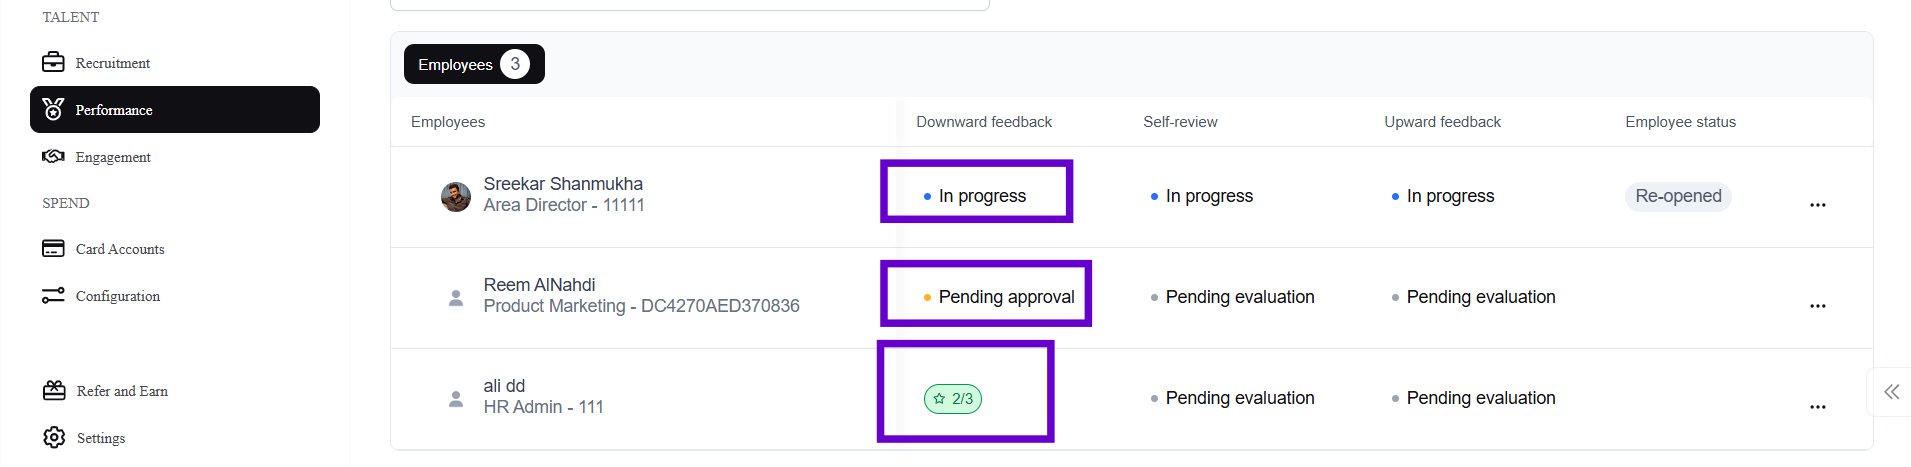Image resolution: width=1911 pixels, height=467 pixels.
Task: Go to Engagement in the sidebar
Action: coord(113,157)
